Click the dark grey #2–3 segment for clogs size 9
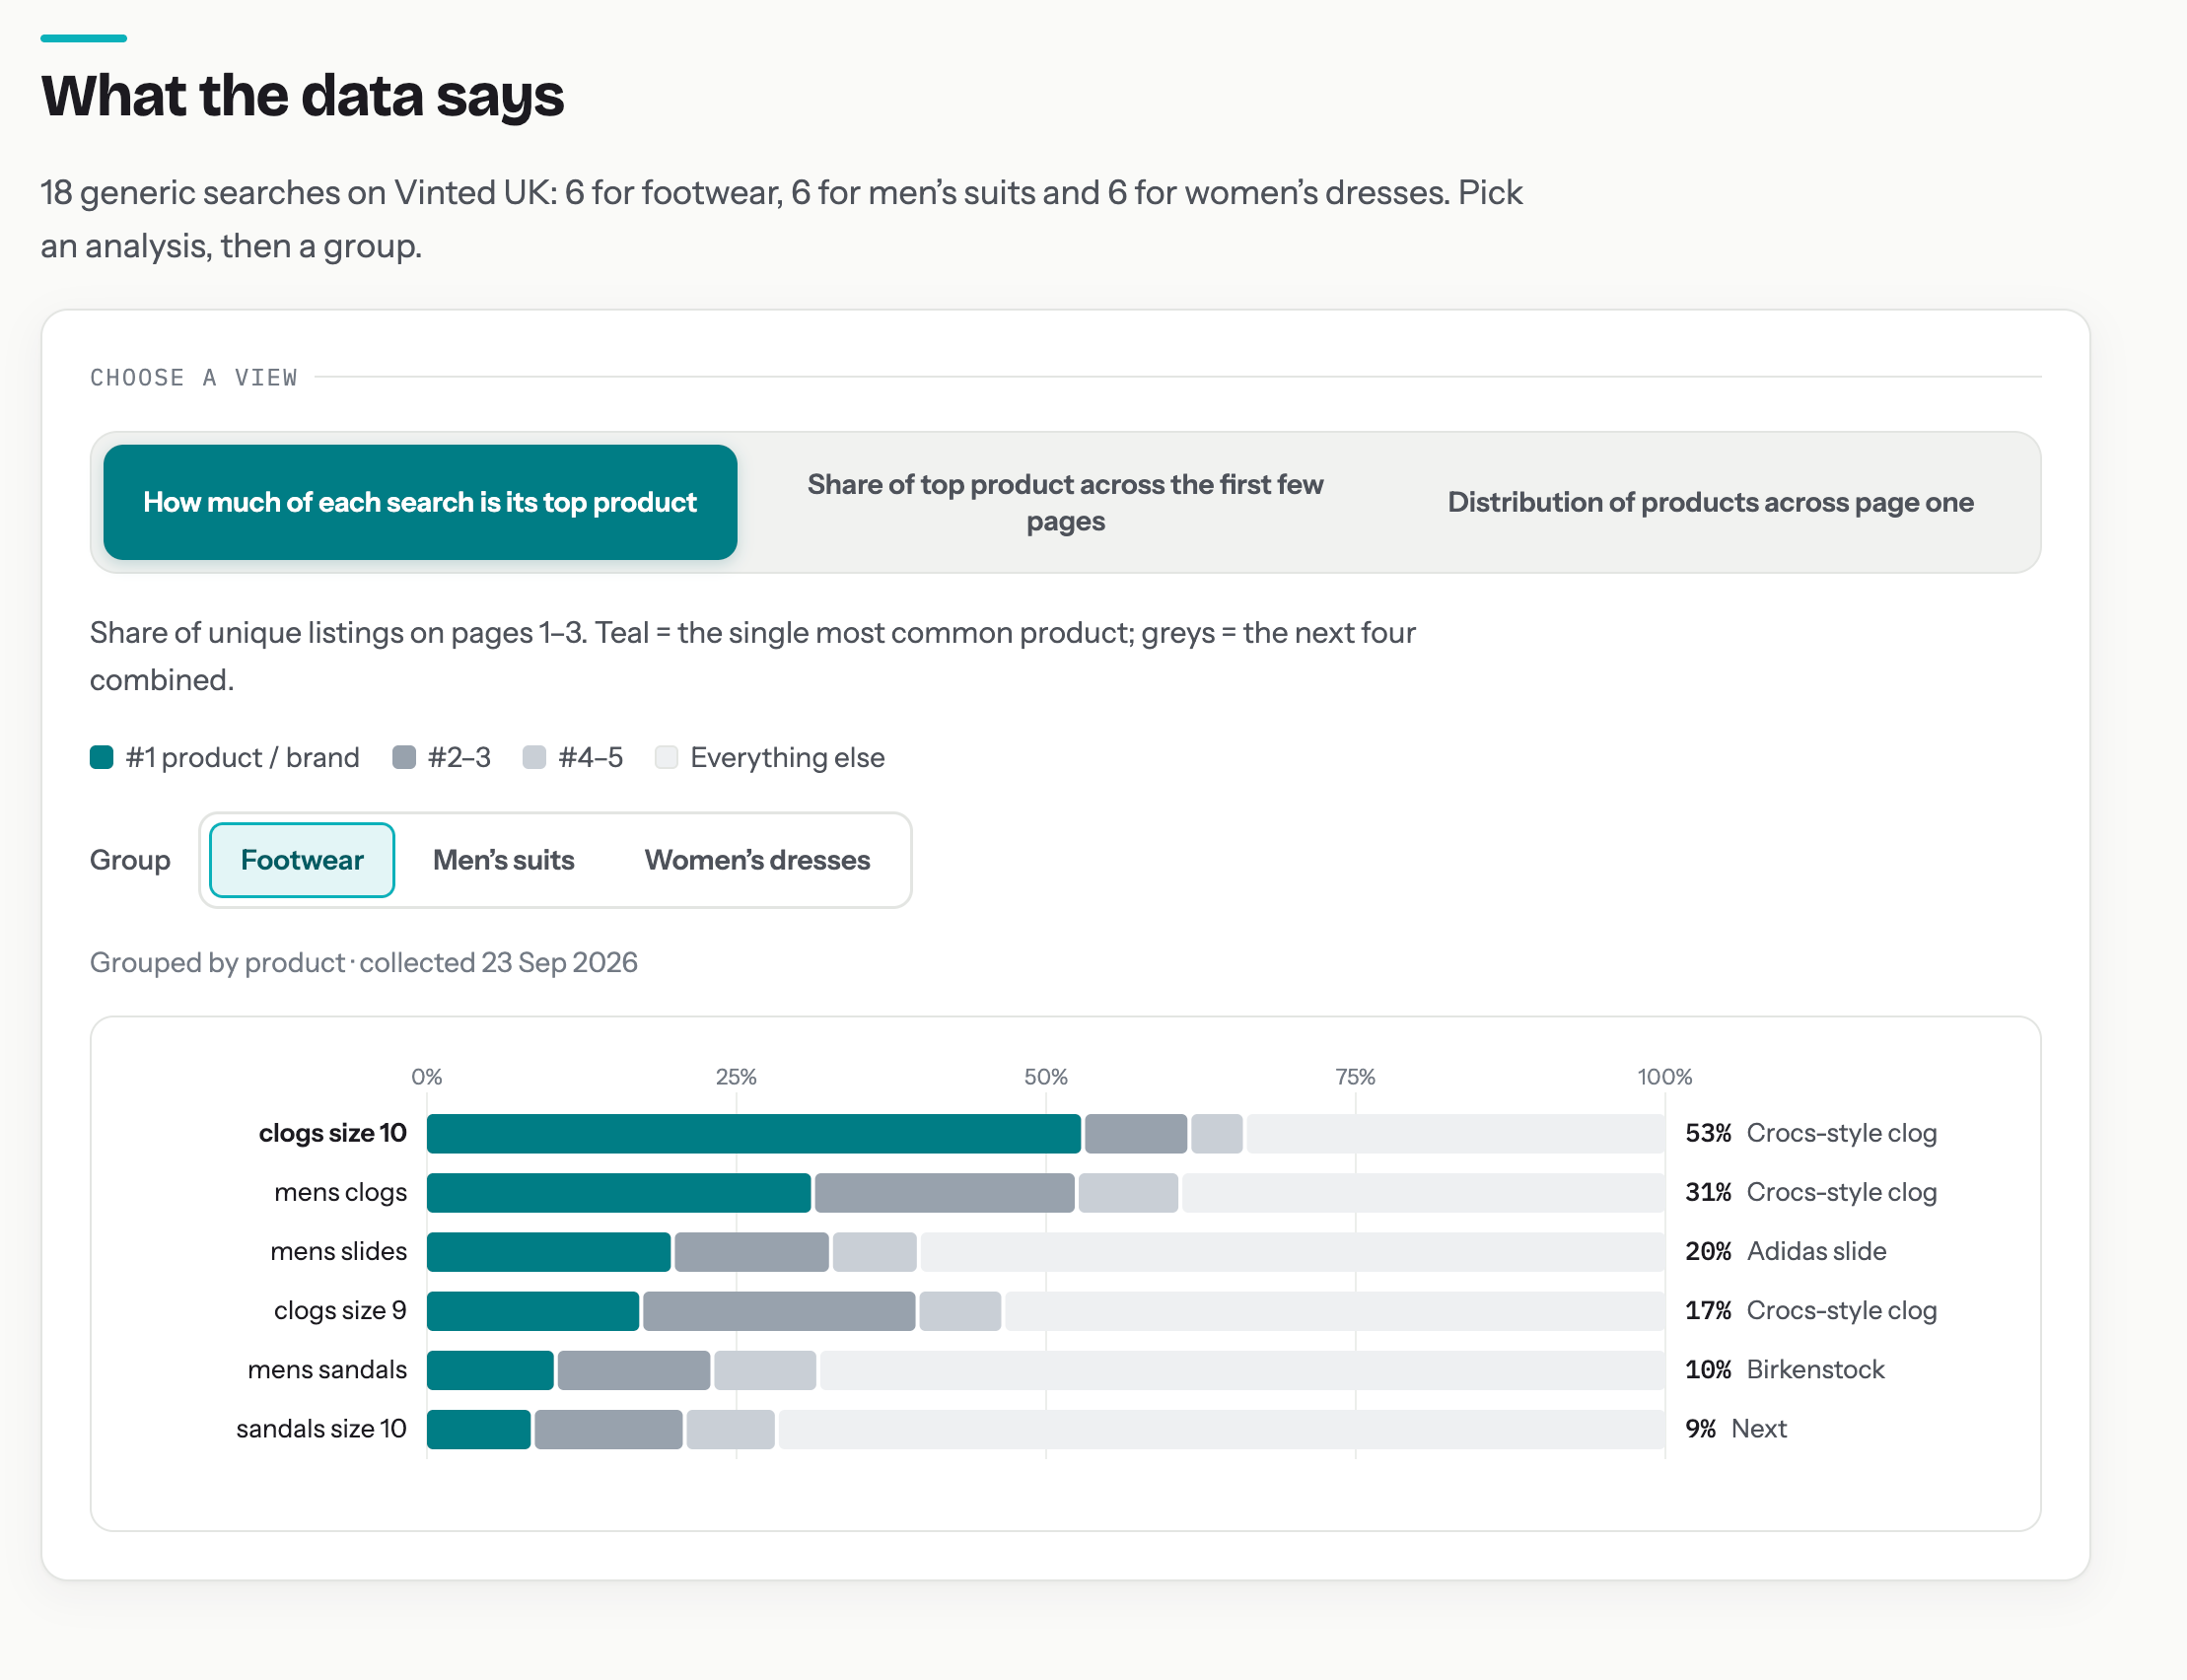Viewport: 2187px width, 1680px height. click(779, 1310)
